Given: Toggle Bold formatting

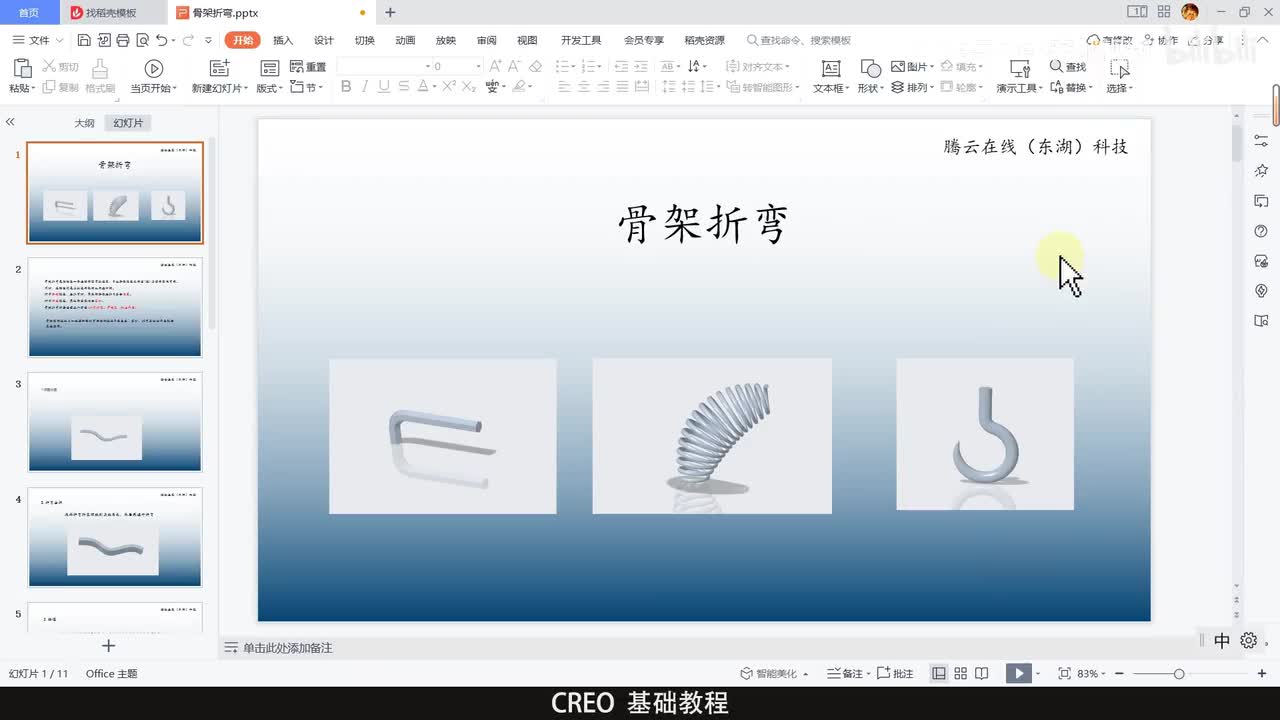Looking at the screenshot, I should click(346, 87).
